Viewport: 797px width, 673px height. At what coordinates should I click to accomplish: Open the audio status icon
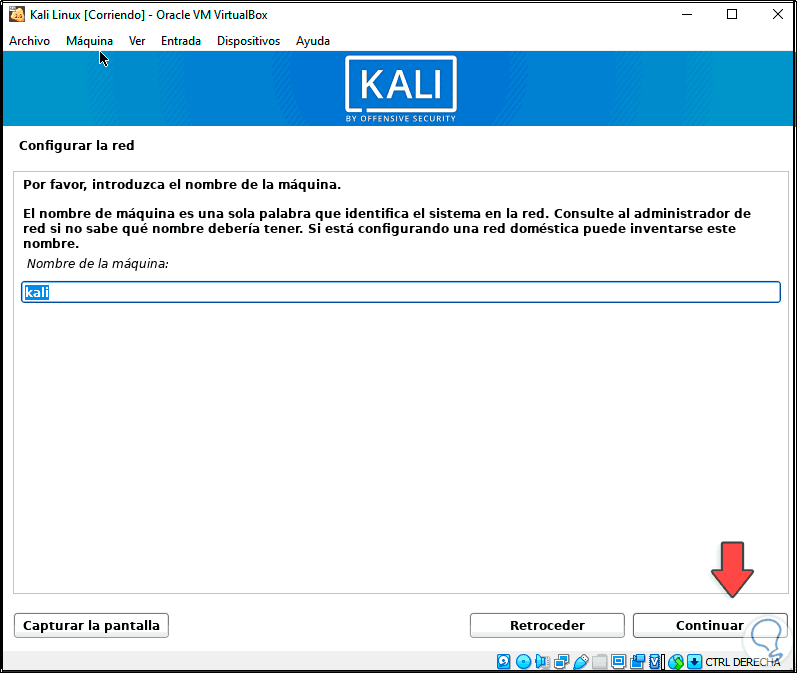coord(542,661)
